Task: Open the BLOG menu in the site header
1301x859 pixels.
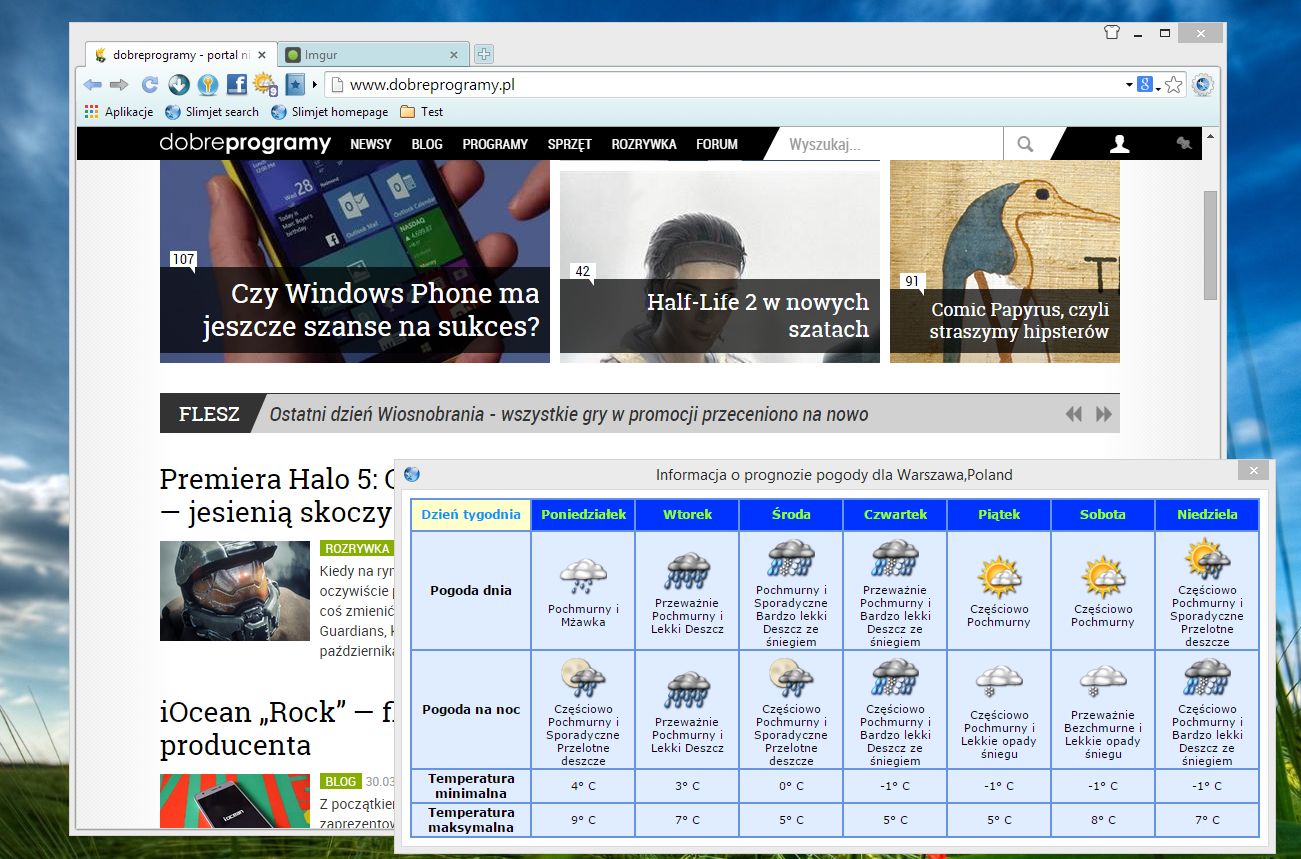Action: point(427,144)
